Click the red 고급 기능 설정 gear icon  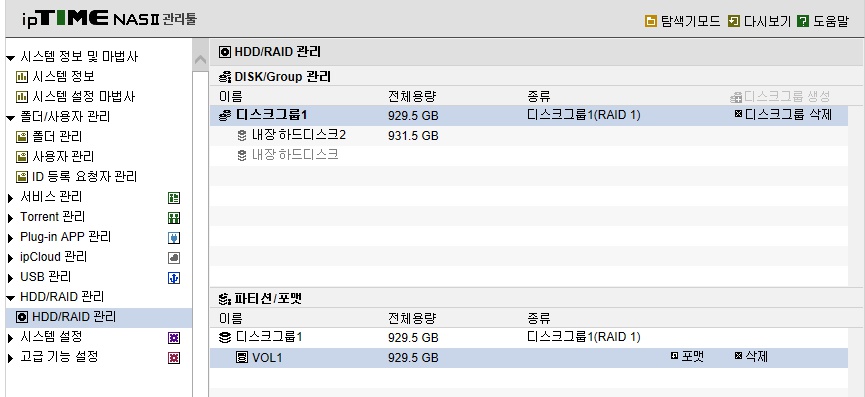point(174,358)
